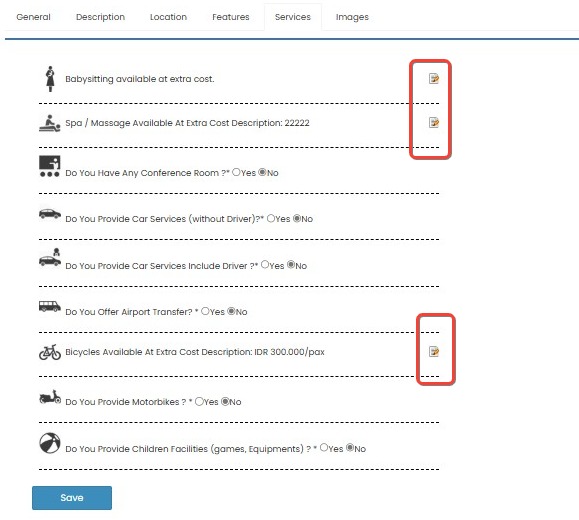Screen dimensions: 579x520
Task: Edit the Babysitting service entry
Action: click(x=434, y=78)
